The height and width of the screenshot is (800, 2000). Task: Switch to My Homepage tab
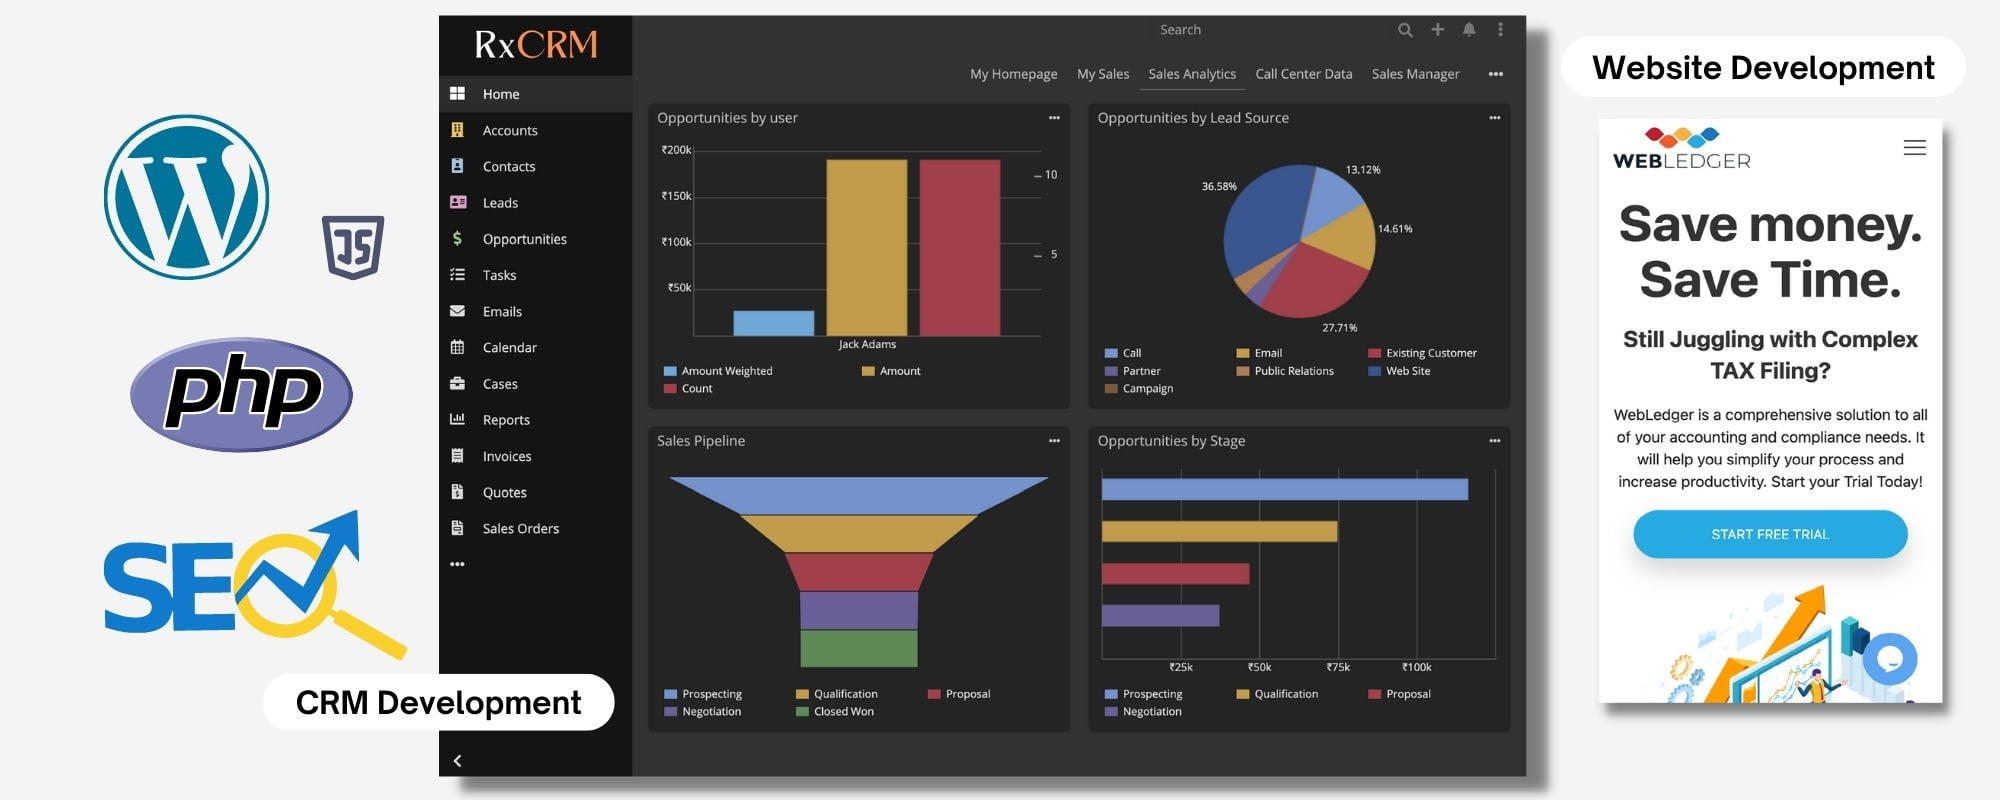point(1013,74)
